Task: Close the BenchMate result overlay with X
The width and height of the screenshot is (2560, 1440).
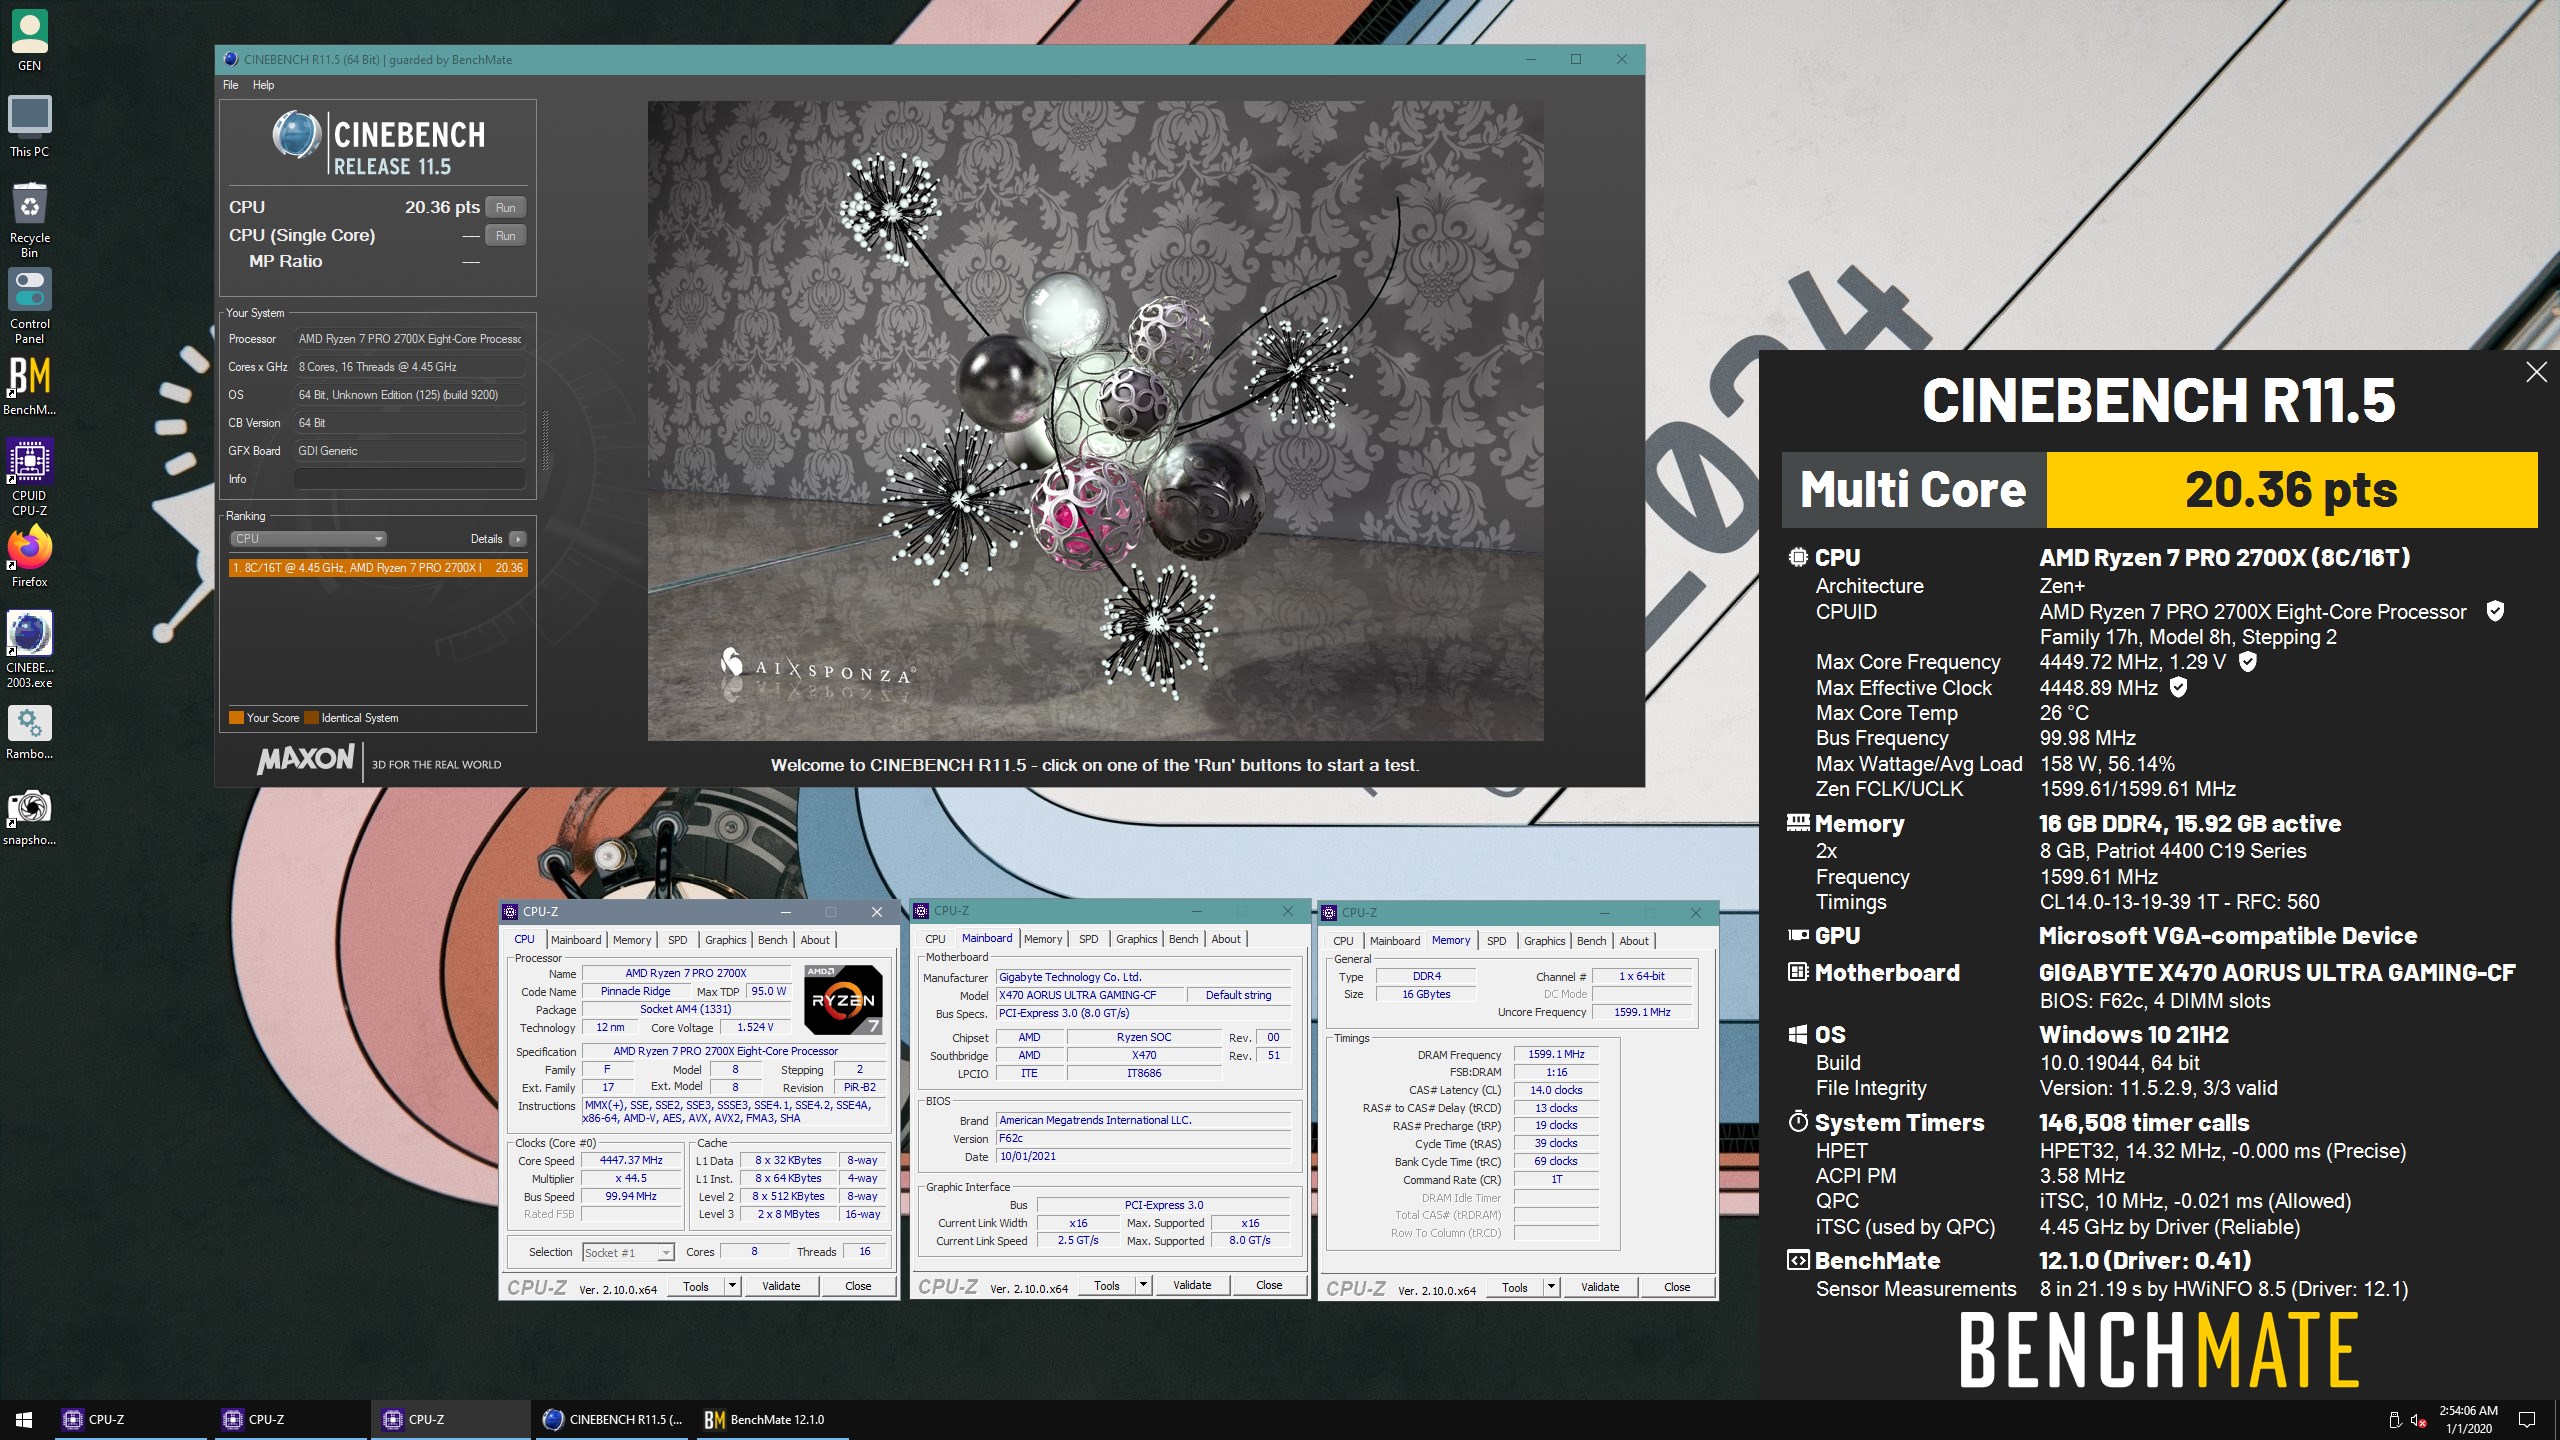Action: [2536, 372]
